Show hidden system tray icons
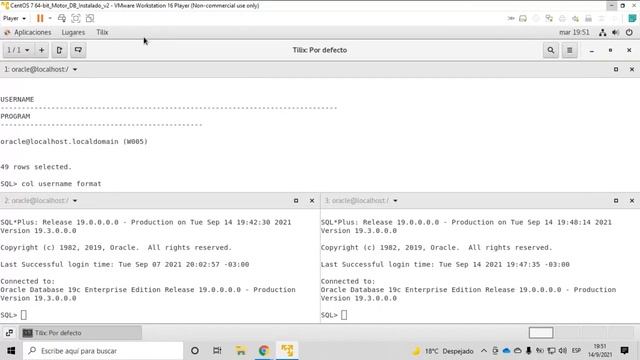This screenshot has width=640, height=360. tap(484, 351)
